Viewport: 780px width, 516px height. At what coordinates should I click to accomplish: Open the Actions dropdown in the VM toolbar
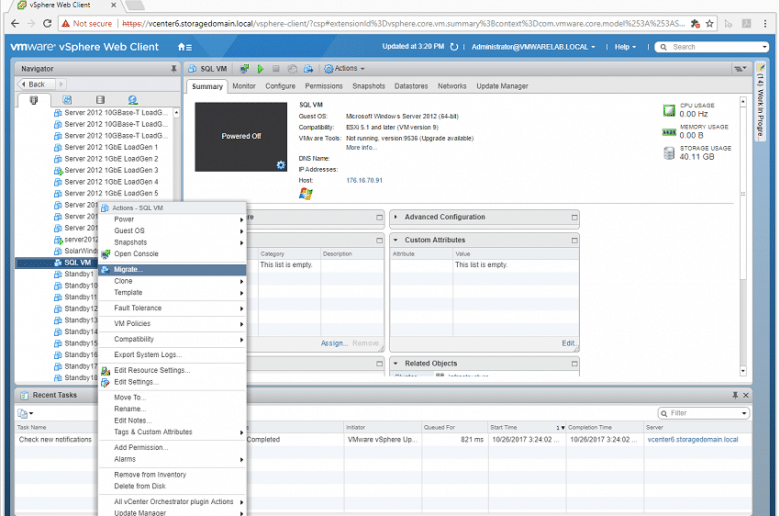345,69
